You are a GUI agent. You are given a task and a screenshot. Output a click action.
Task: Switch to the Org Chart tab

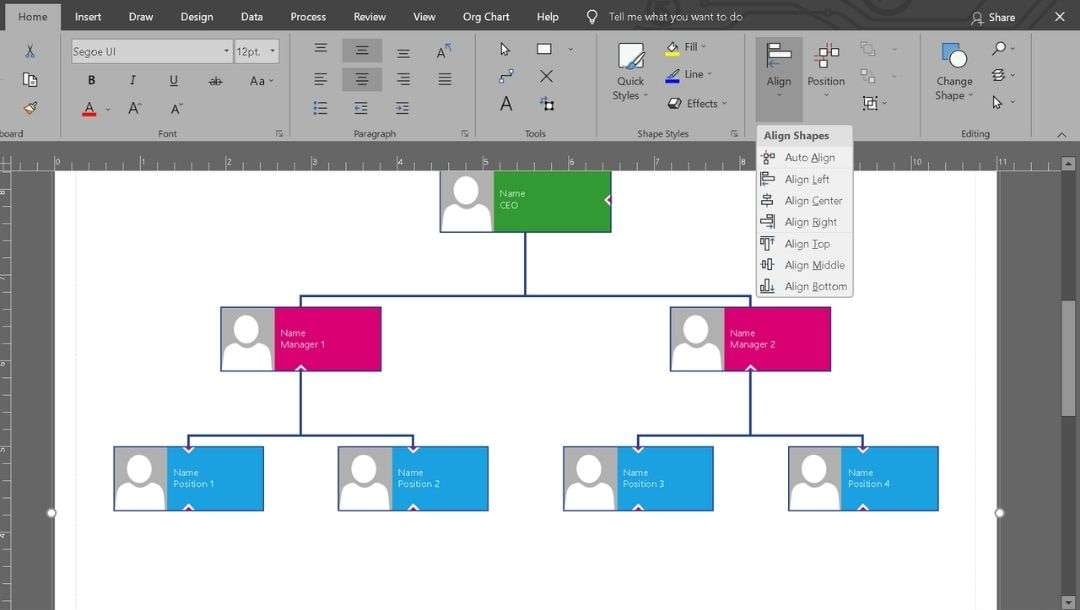pyautogui.click(x=486, y=16)
